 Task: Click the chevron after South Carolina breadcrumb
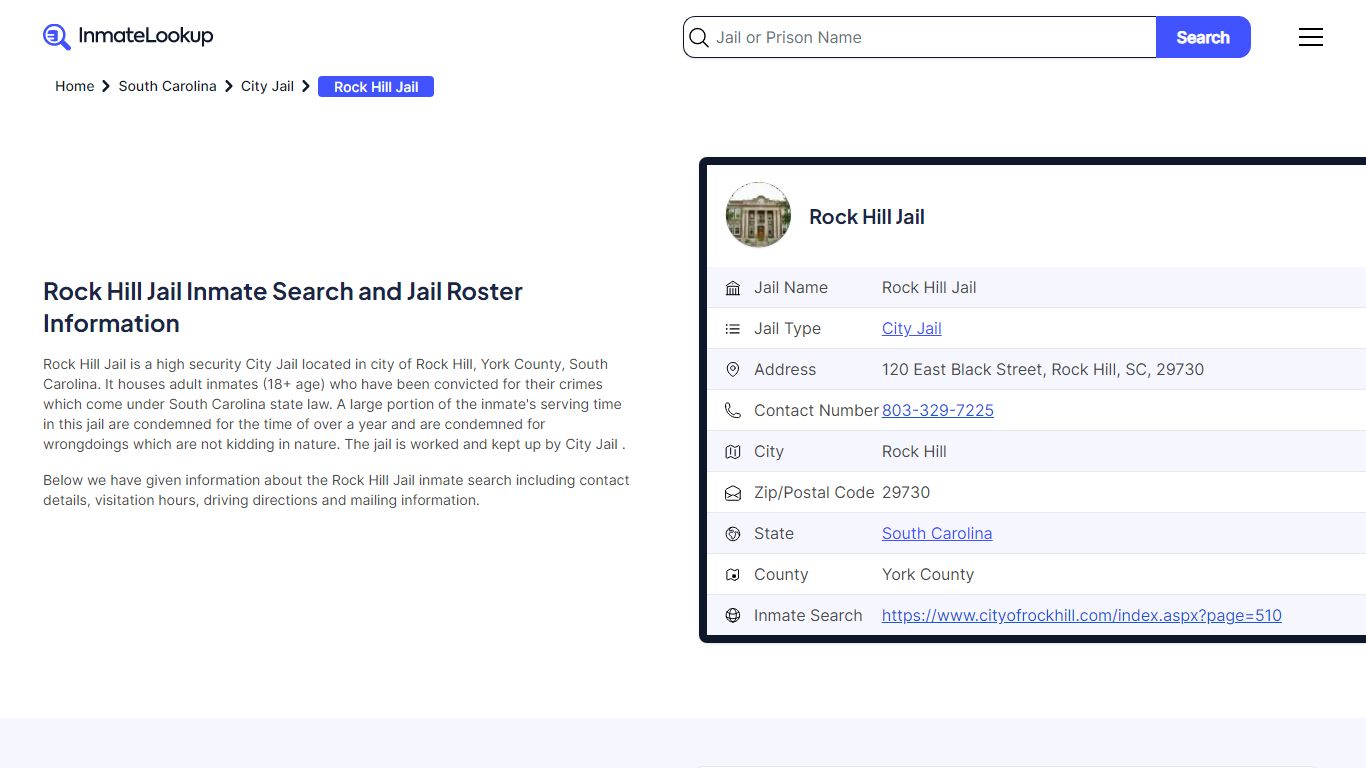[x=229, y=86]
